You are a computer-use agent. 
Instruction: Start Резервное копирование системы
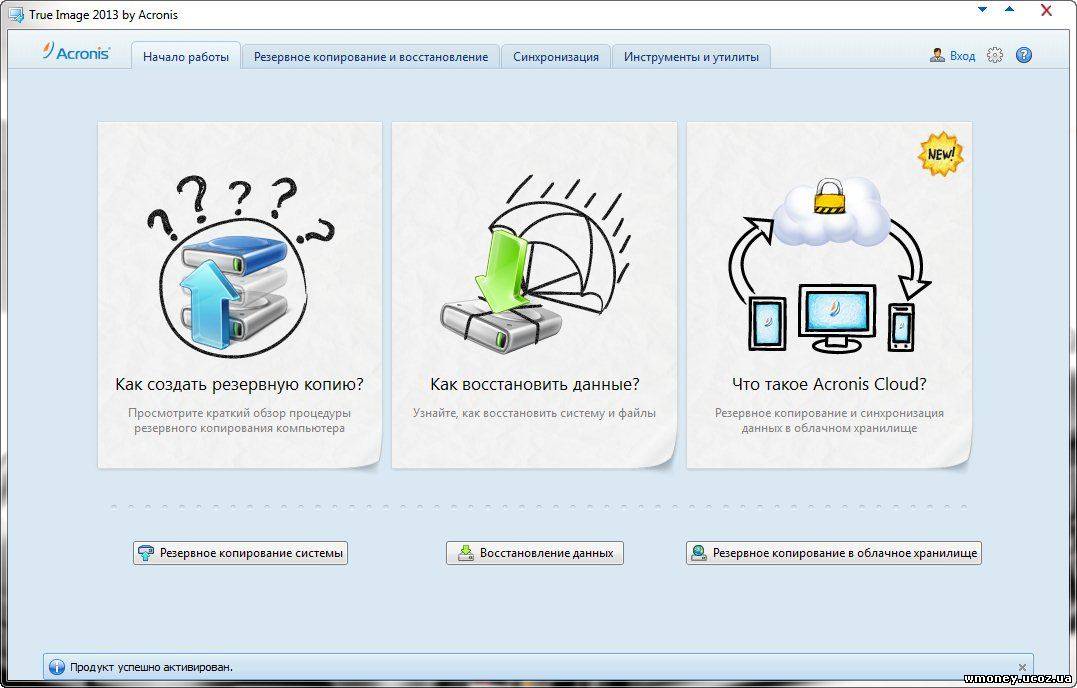coord(240,553)
